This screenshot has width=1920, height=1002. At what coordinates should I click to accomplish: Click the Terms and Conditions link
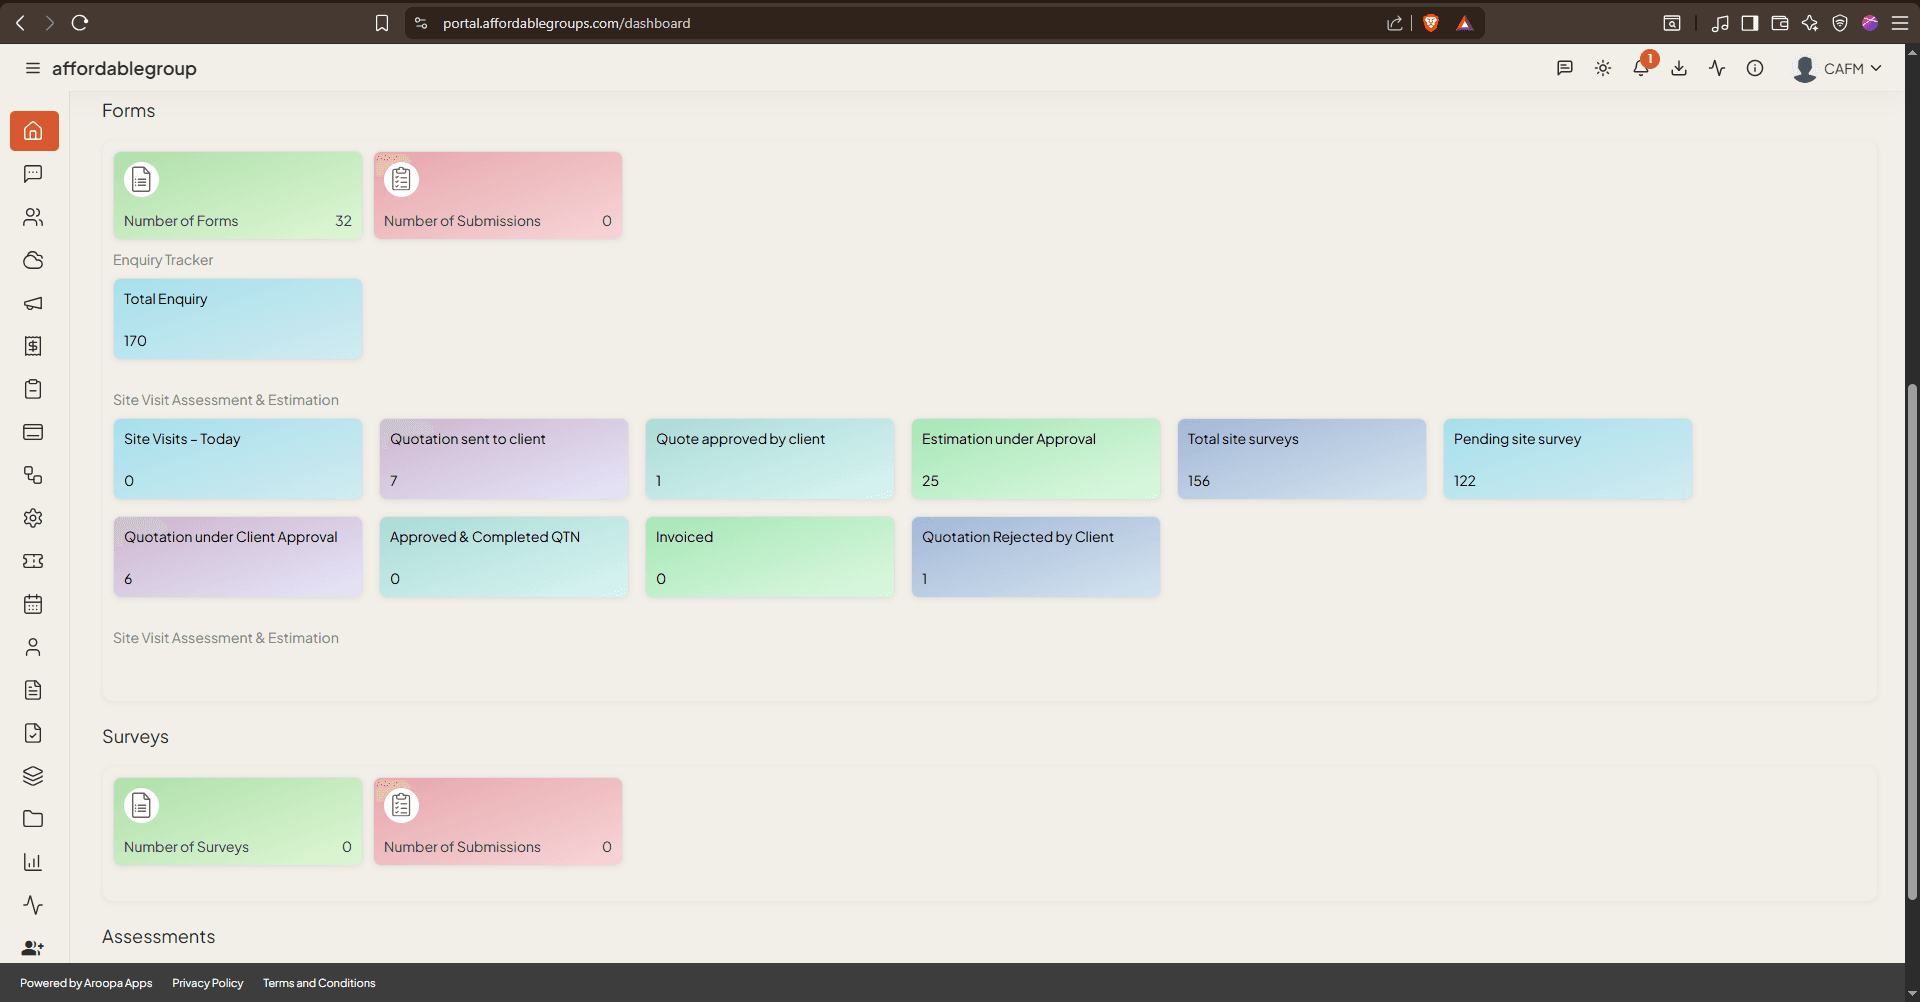click(319, 983)
